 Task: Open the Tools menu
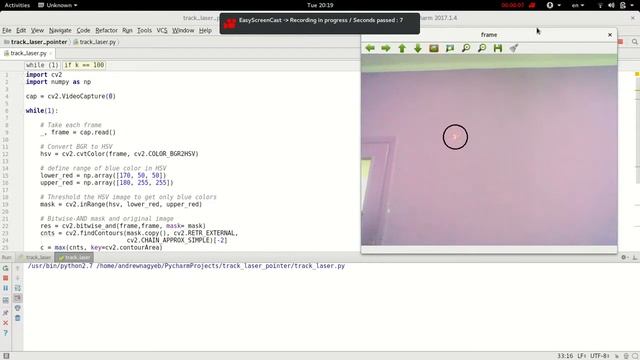pyautogui.click(x=144, y=31)
